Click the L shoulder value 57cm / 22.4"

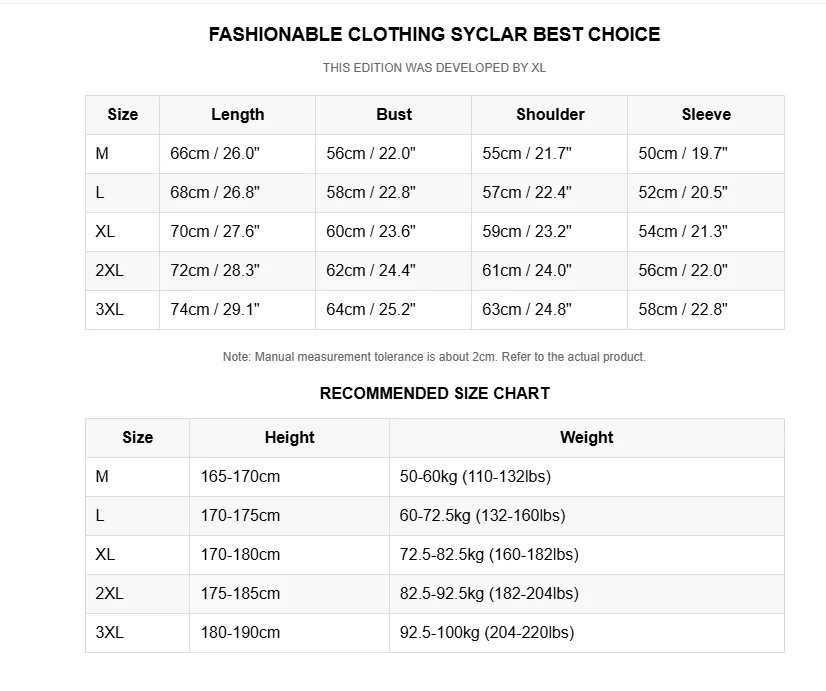[x=549, y=193]
